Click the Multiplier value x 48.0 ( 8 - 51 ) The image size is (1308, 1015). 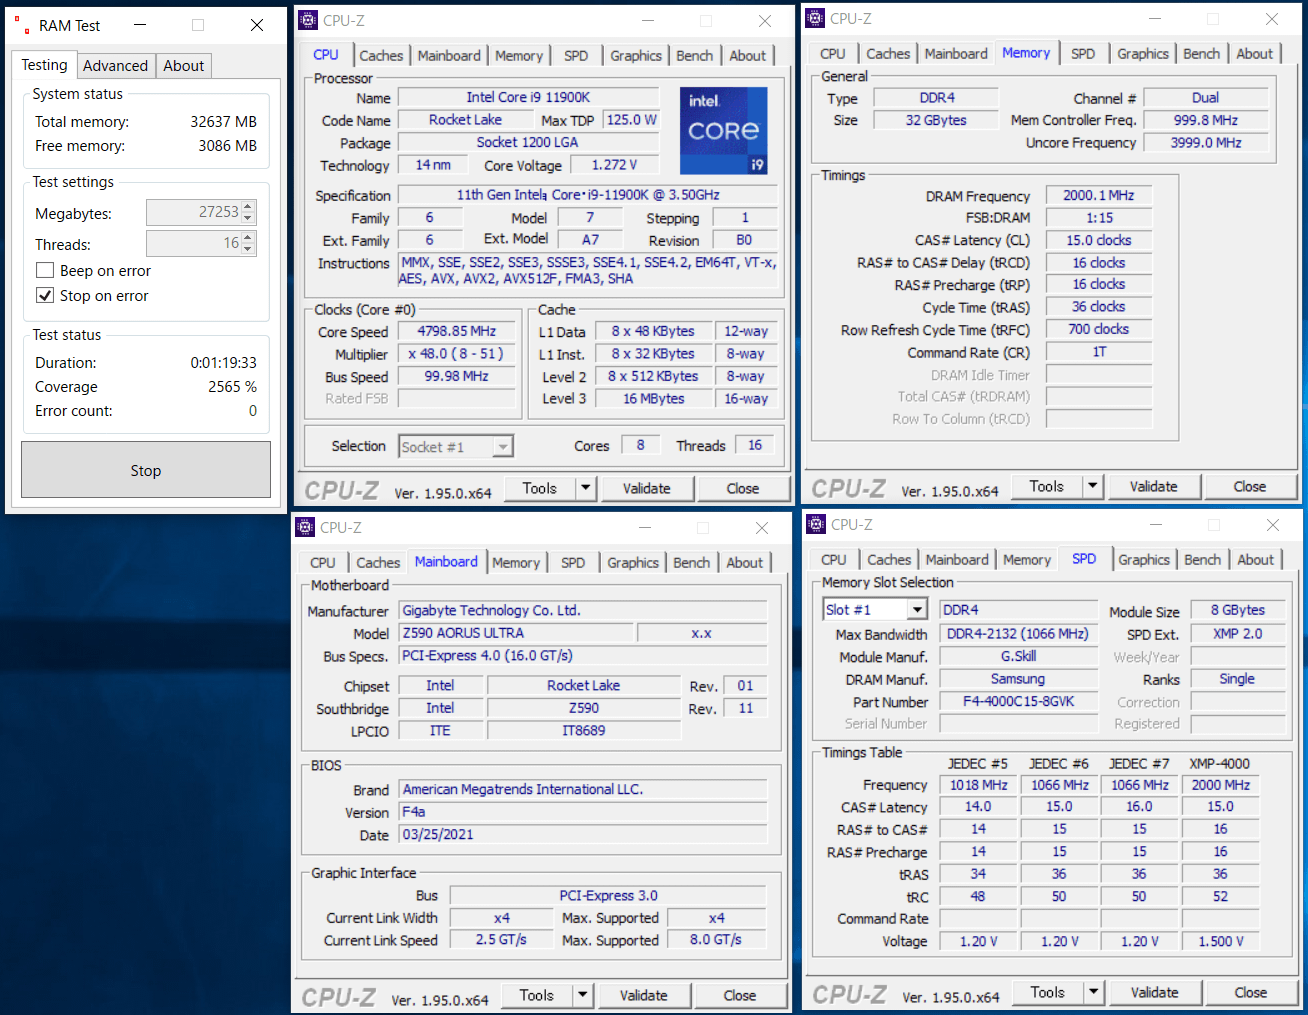coord(457,353)
